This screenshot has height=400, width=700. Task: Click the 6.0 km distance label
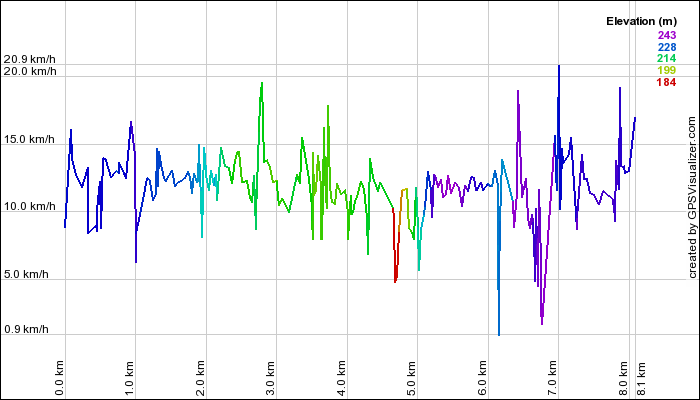[x=482, y=378]
